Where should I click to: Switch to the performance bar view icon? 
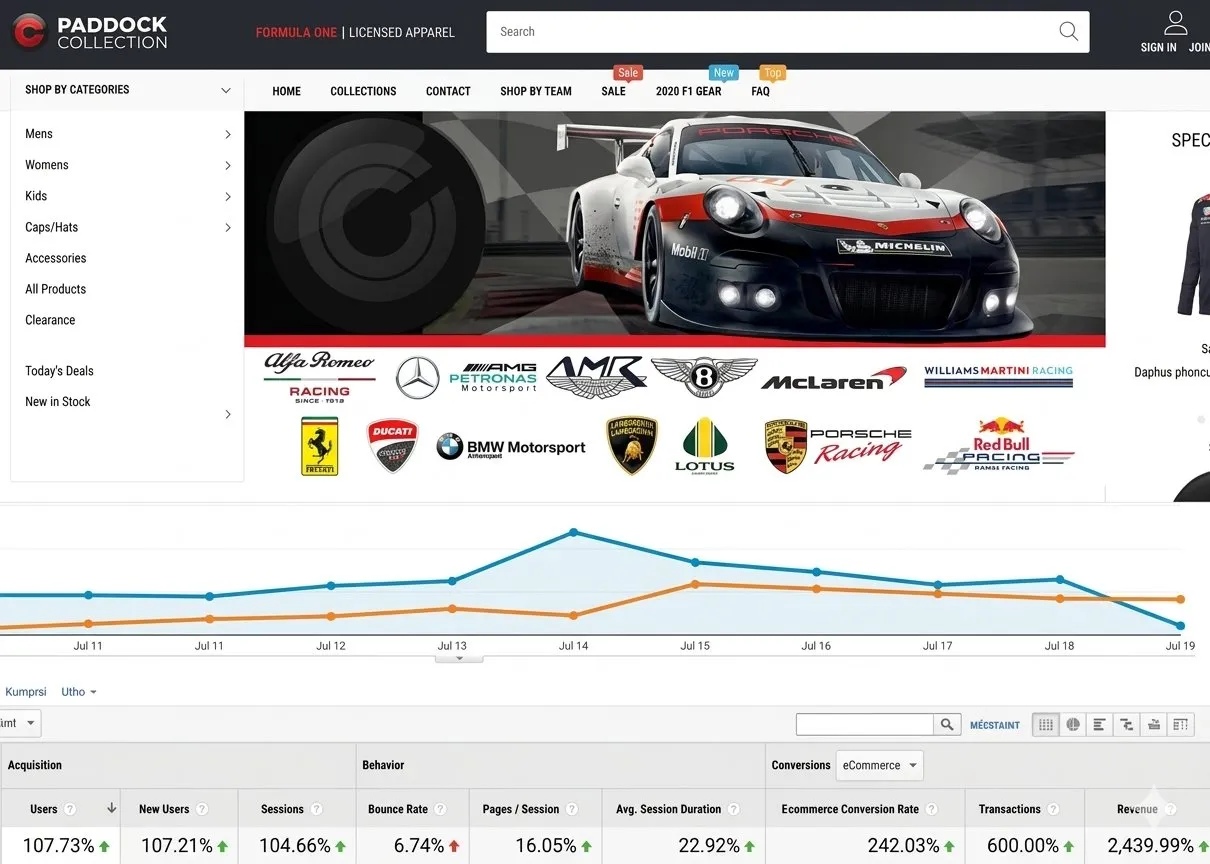coord(1100,725)
